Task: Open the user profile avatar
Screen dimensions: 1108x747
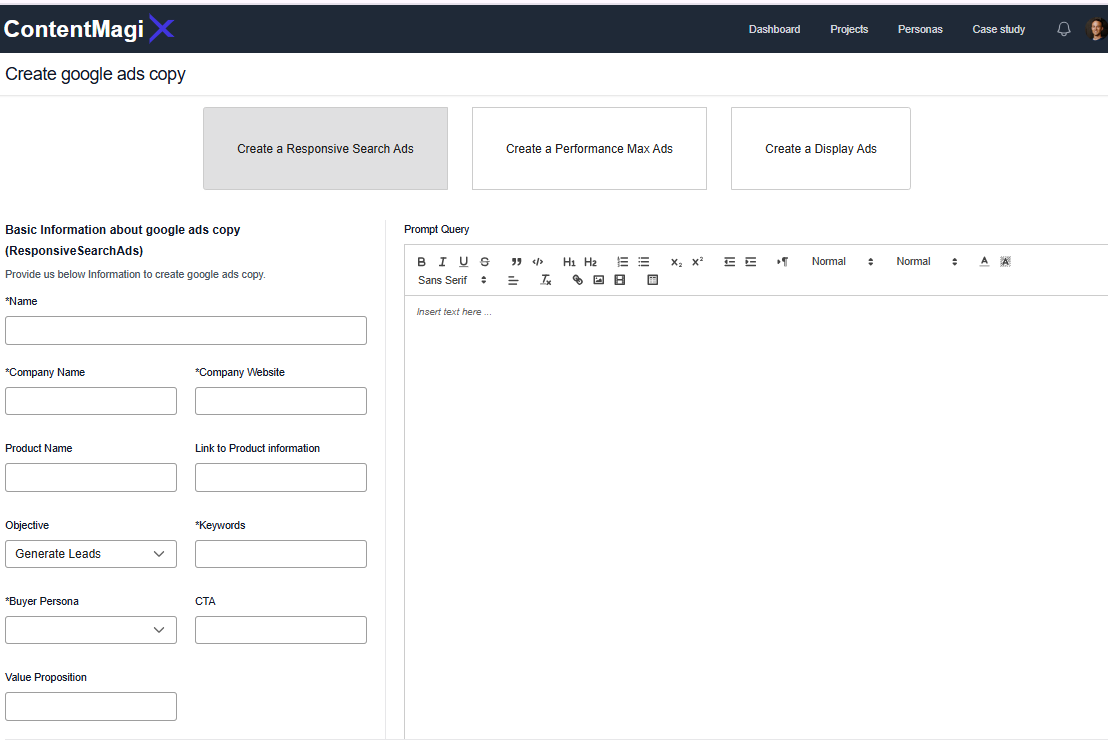Action: (1096, 29)
